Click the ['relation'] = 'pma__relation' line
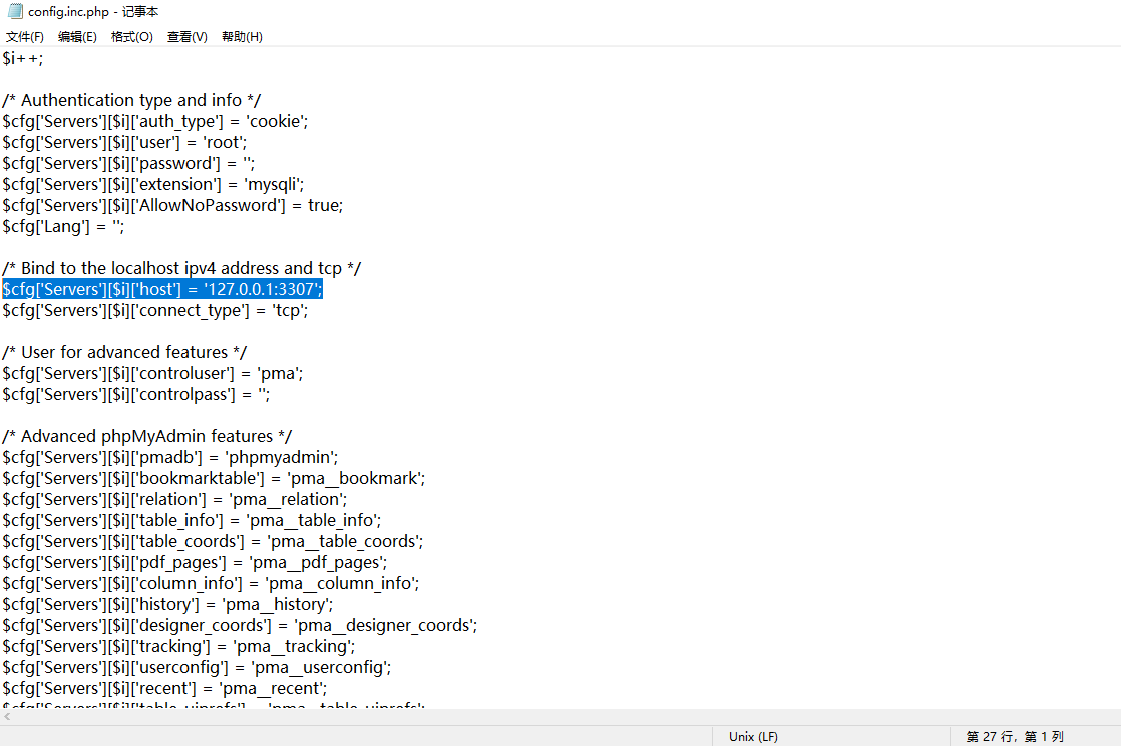This screenshot has width=1121, height=746. pyautogui.click(x=175, y=499)
